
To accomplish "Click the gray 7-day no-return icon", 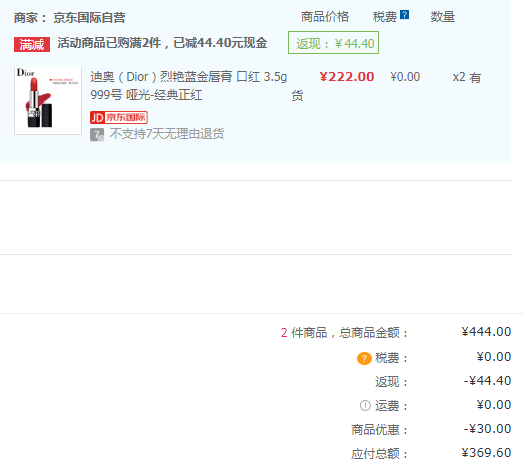I will [97, 135].
